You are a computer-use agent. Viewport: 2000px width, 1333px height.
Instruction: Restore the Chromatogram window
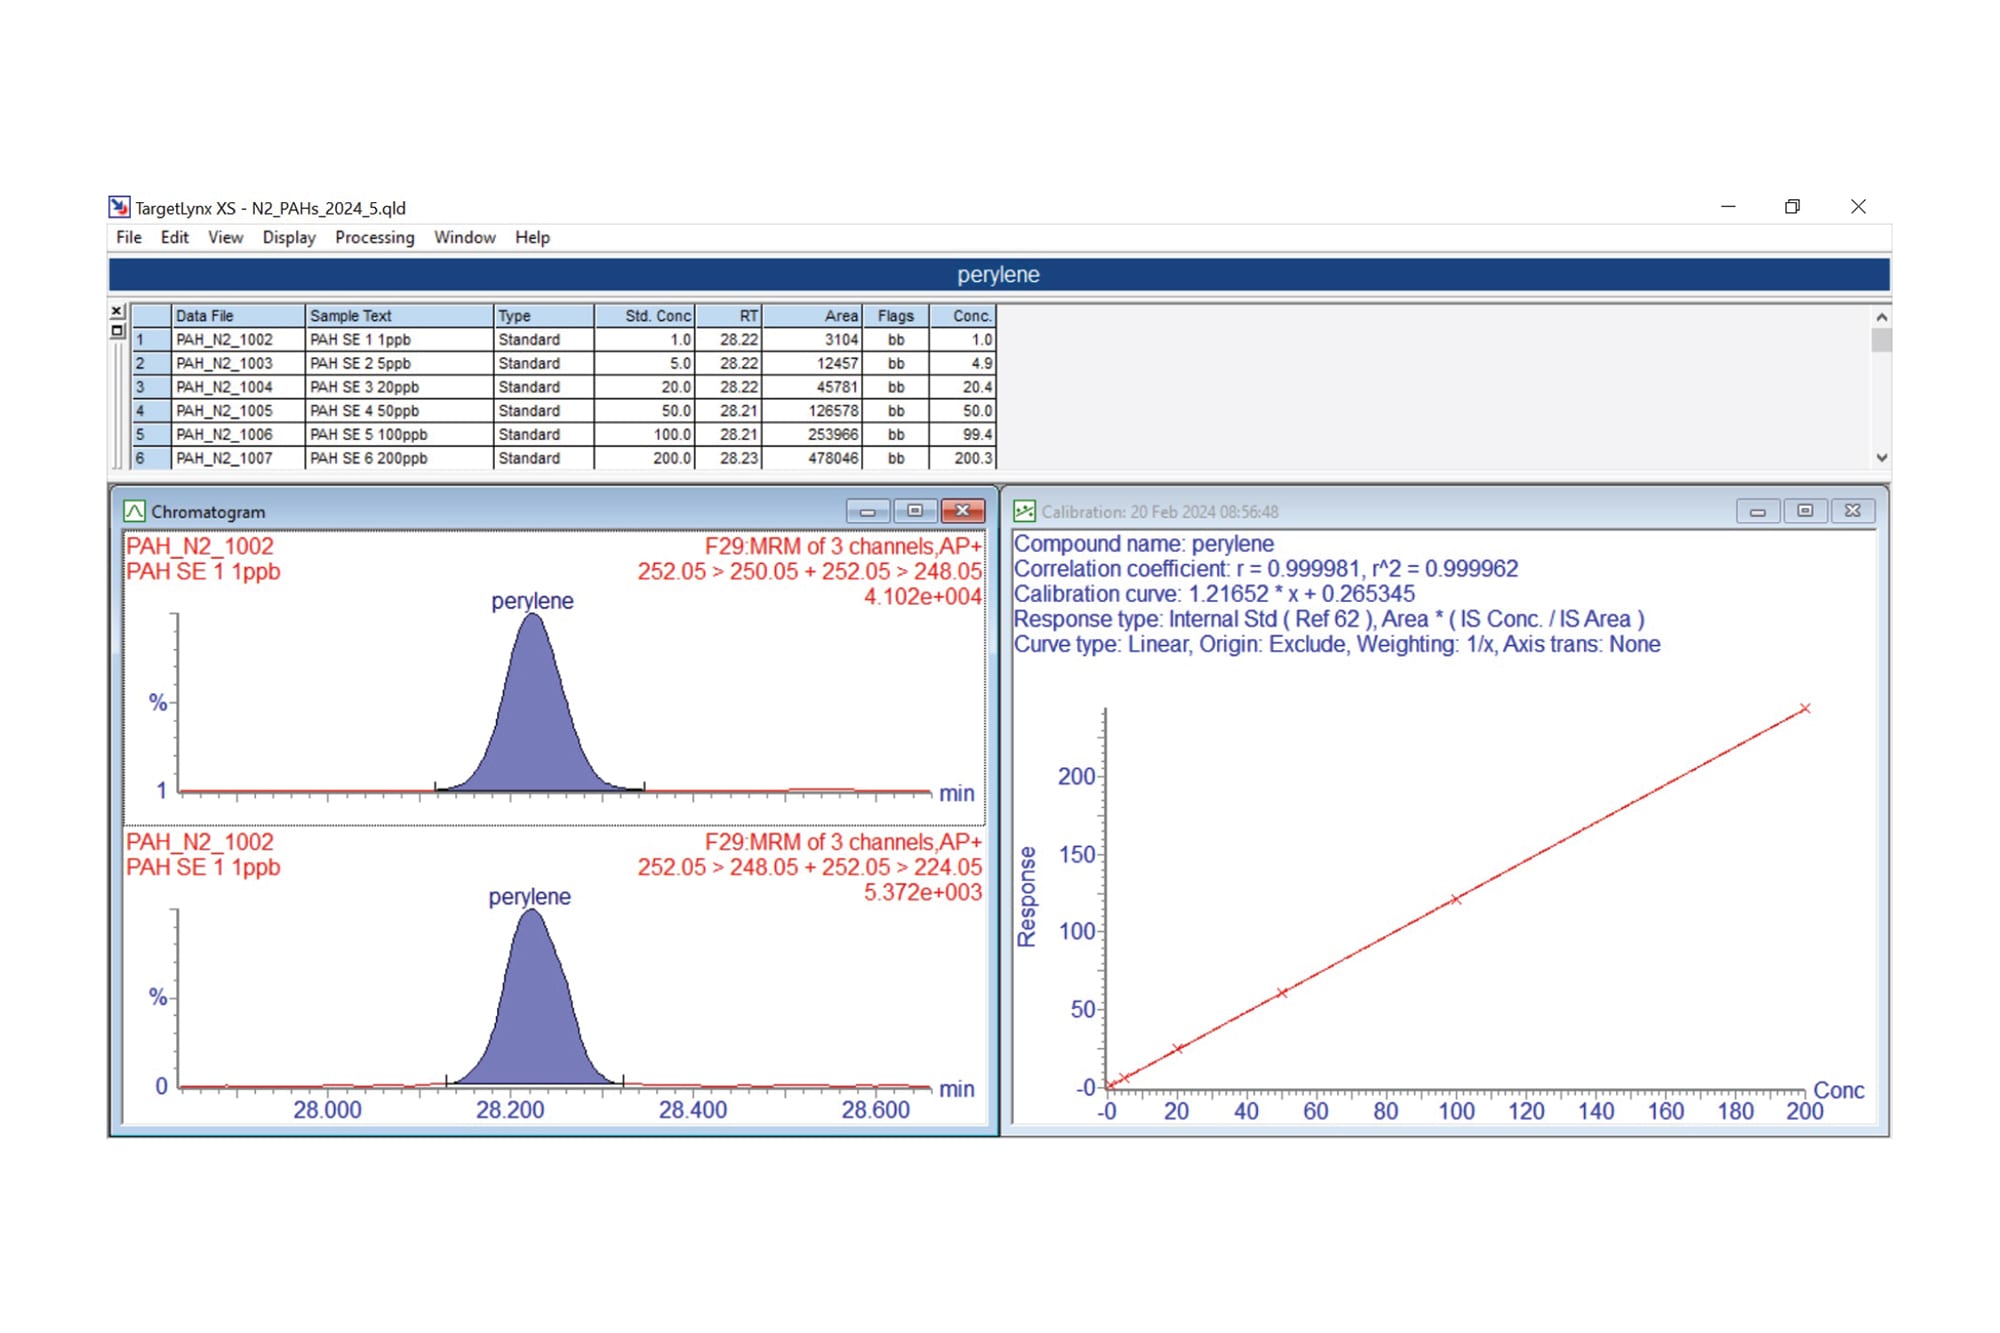pyautogui.click(x=915, y=510)
